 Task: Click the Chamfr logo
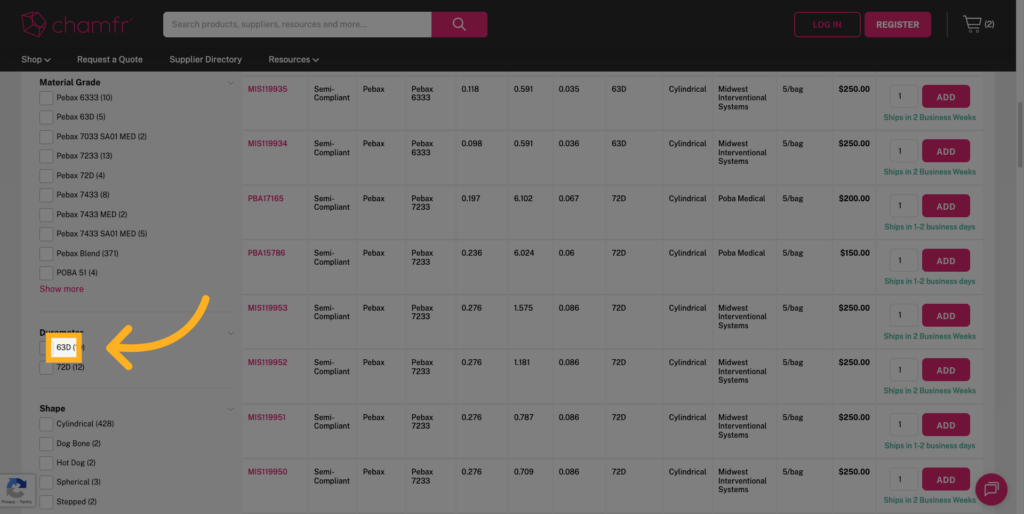[76, 25]
